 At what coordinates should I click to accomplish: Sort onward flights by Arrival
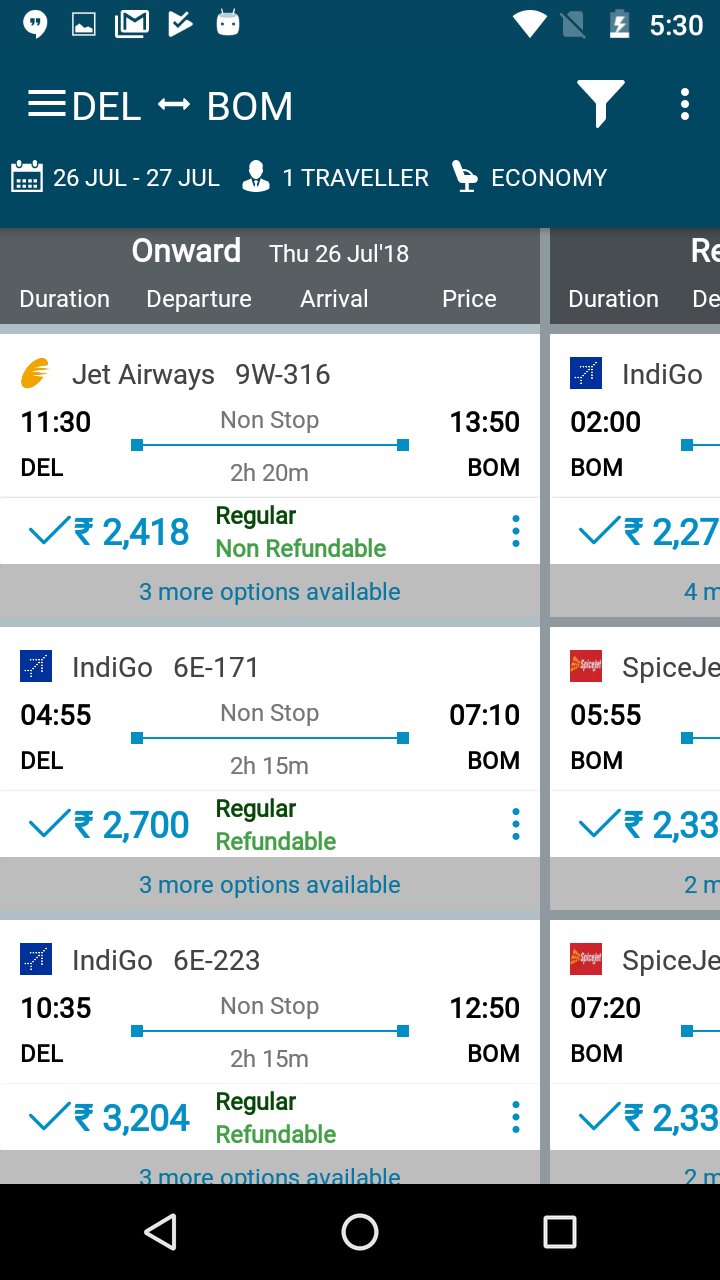pos(334,299)
